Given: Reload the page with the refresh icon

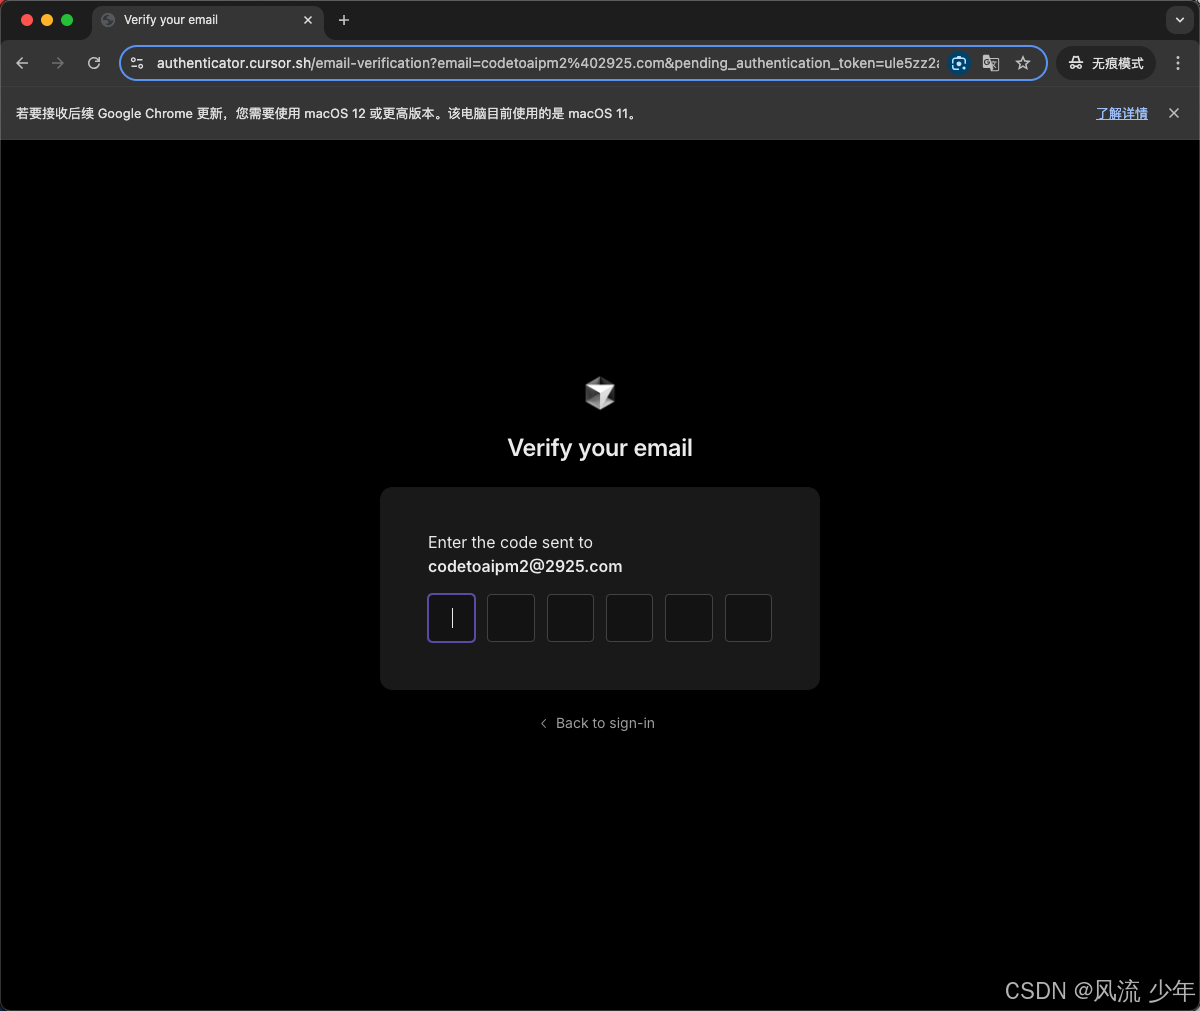Looking at the screenshot, I should pyautogui.click(x=94, y=63).
